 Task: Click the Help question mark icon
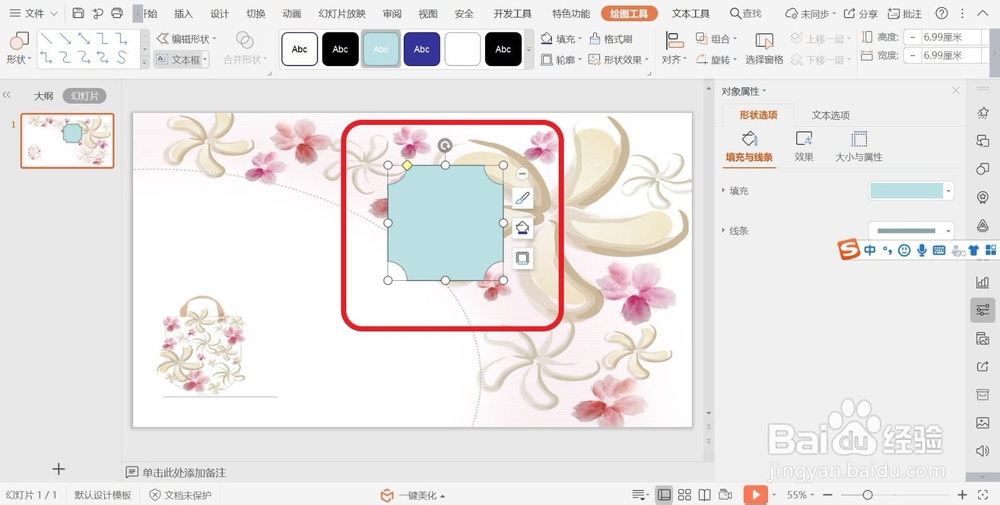tap(942, 13)
